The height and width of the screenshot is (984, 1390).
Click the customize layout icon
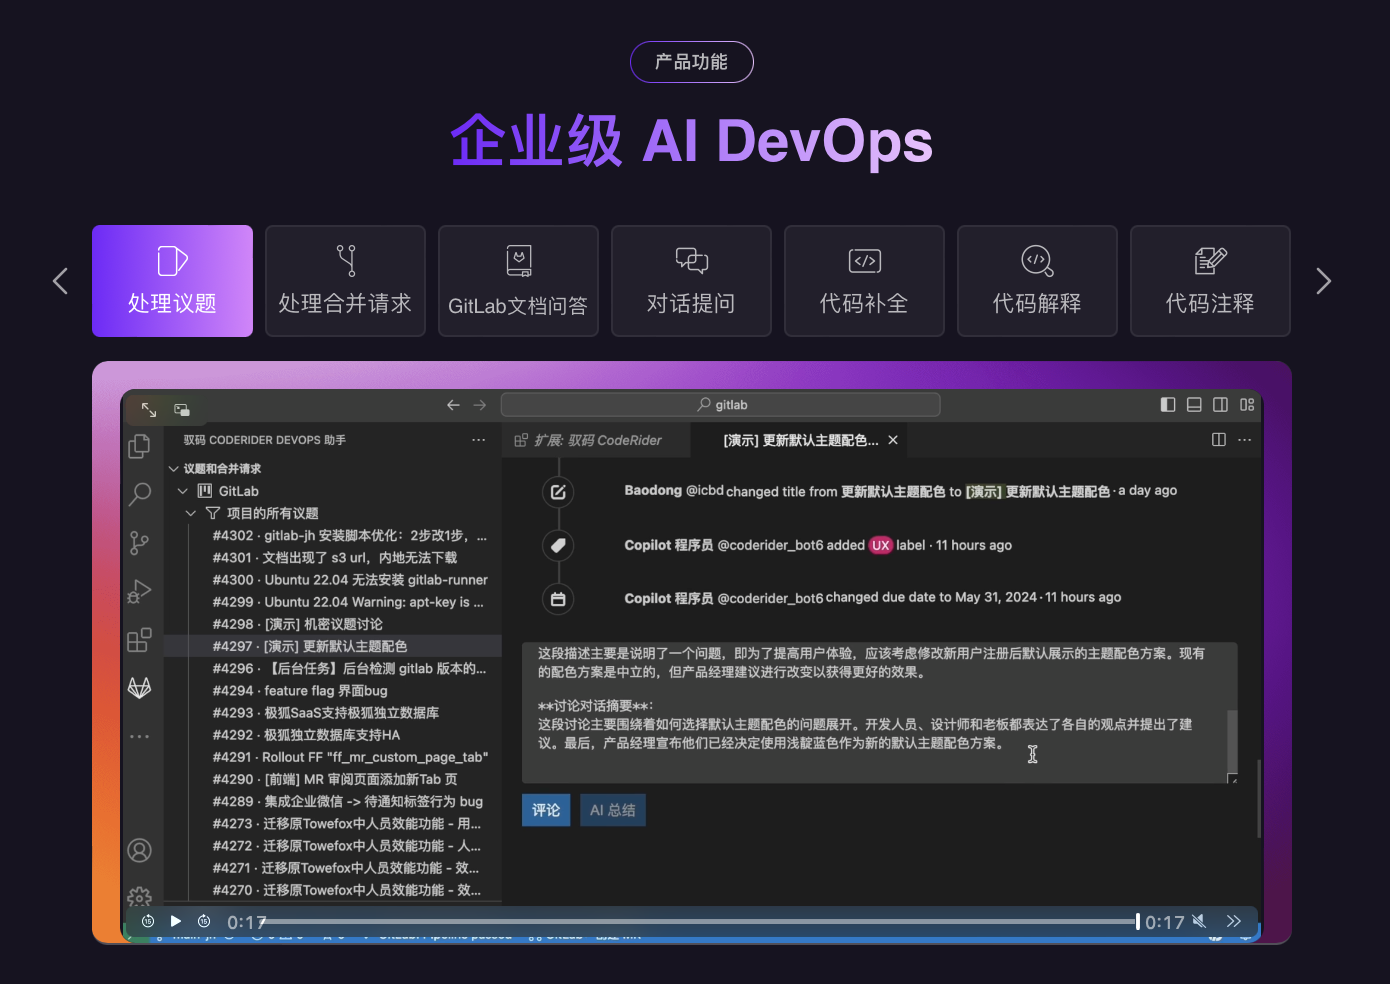pos(1247,405)
